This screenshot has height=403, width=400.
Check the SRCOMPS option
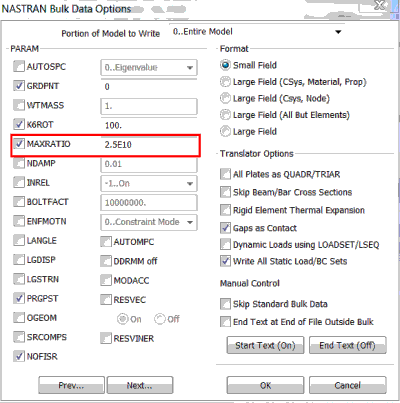coord(19,337)
